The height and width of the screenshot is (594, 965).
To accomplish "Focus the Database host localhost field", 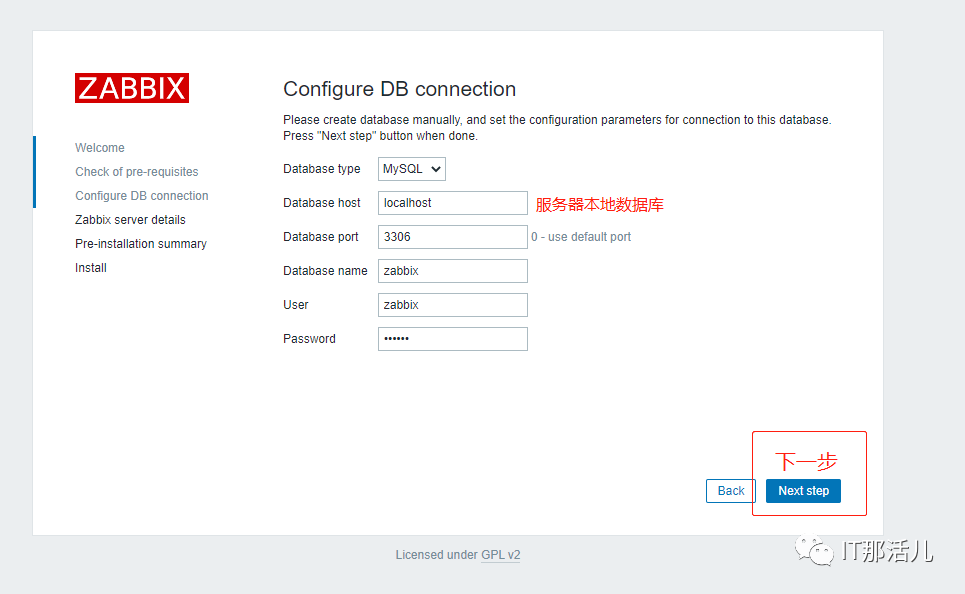I will pos(452,203).
